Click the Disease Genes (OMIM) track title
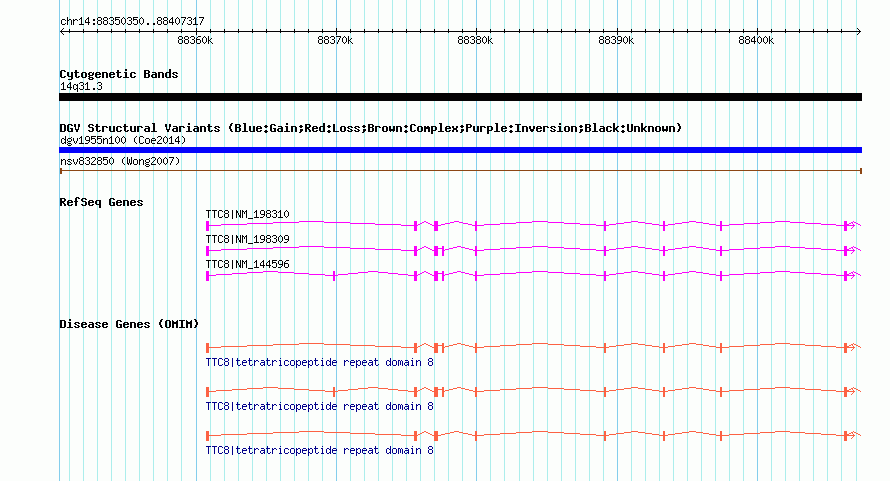The height and width of the screenshot is (481, 890). click(x=129, y=324)
